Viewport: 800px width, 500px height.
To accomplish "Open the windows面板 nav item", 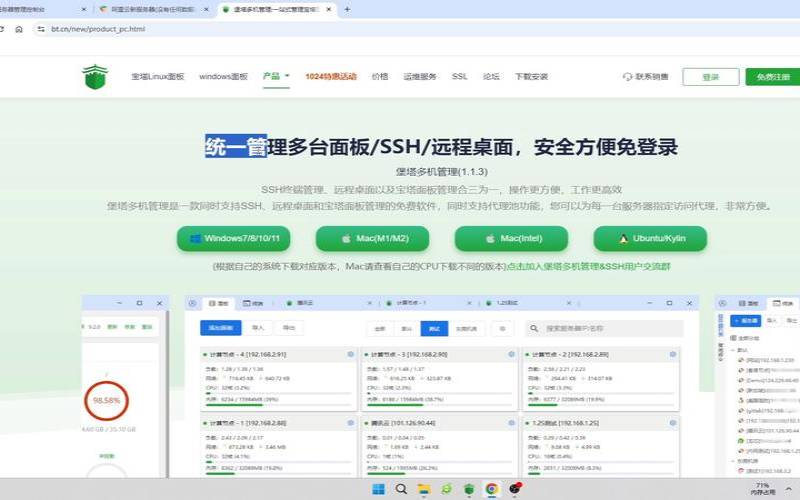I will (x=223, y=77).
